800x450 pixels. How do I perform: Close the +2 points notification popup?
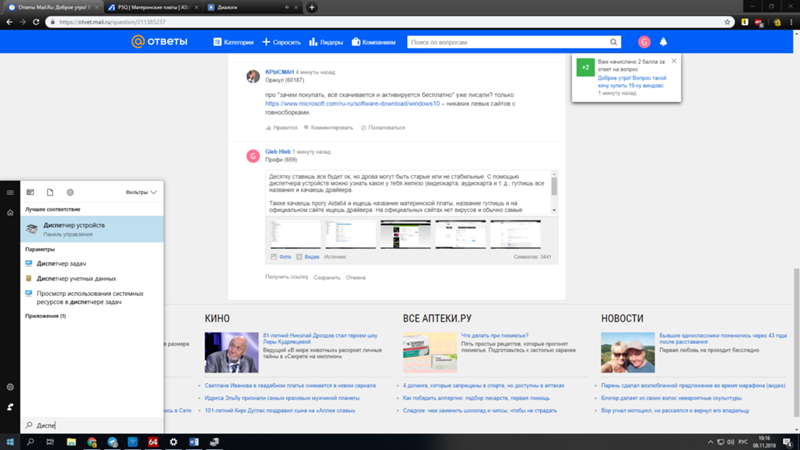pyautogui.click(x=674, y=61)
